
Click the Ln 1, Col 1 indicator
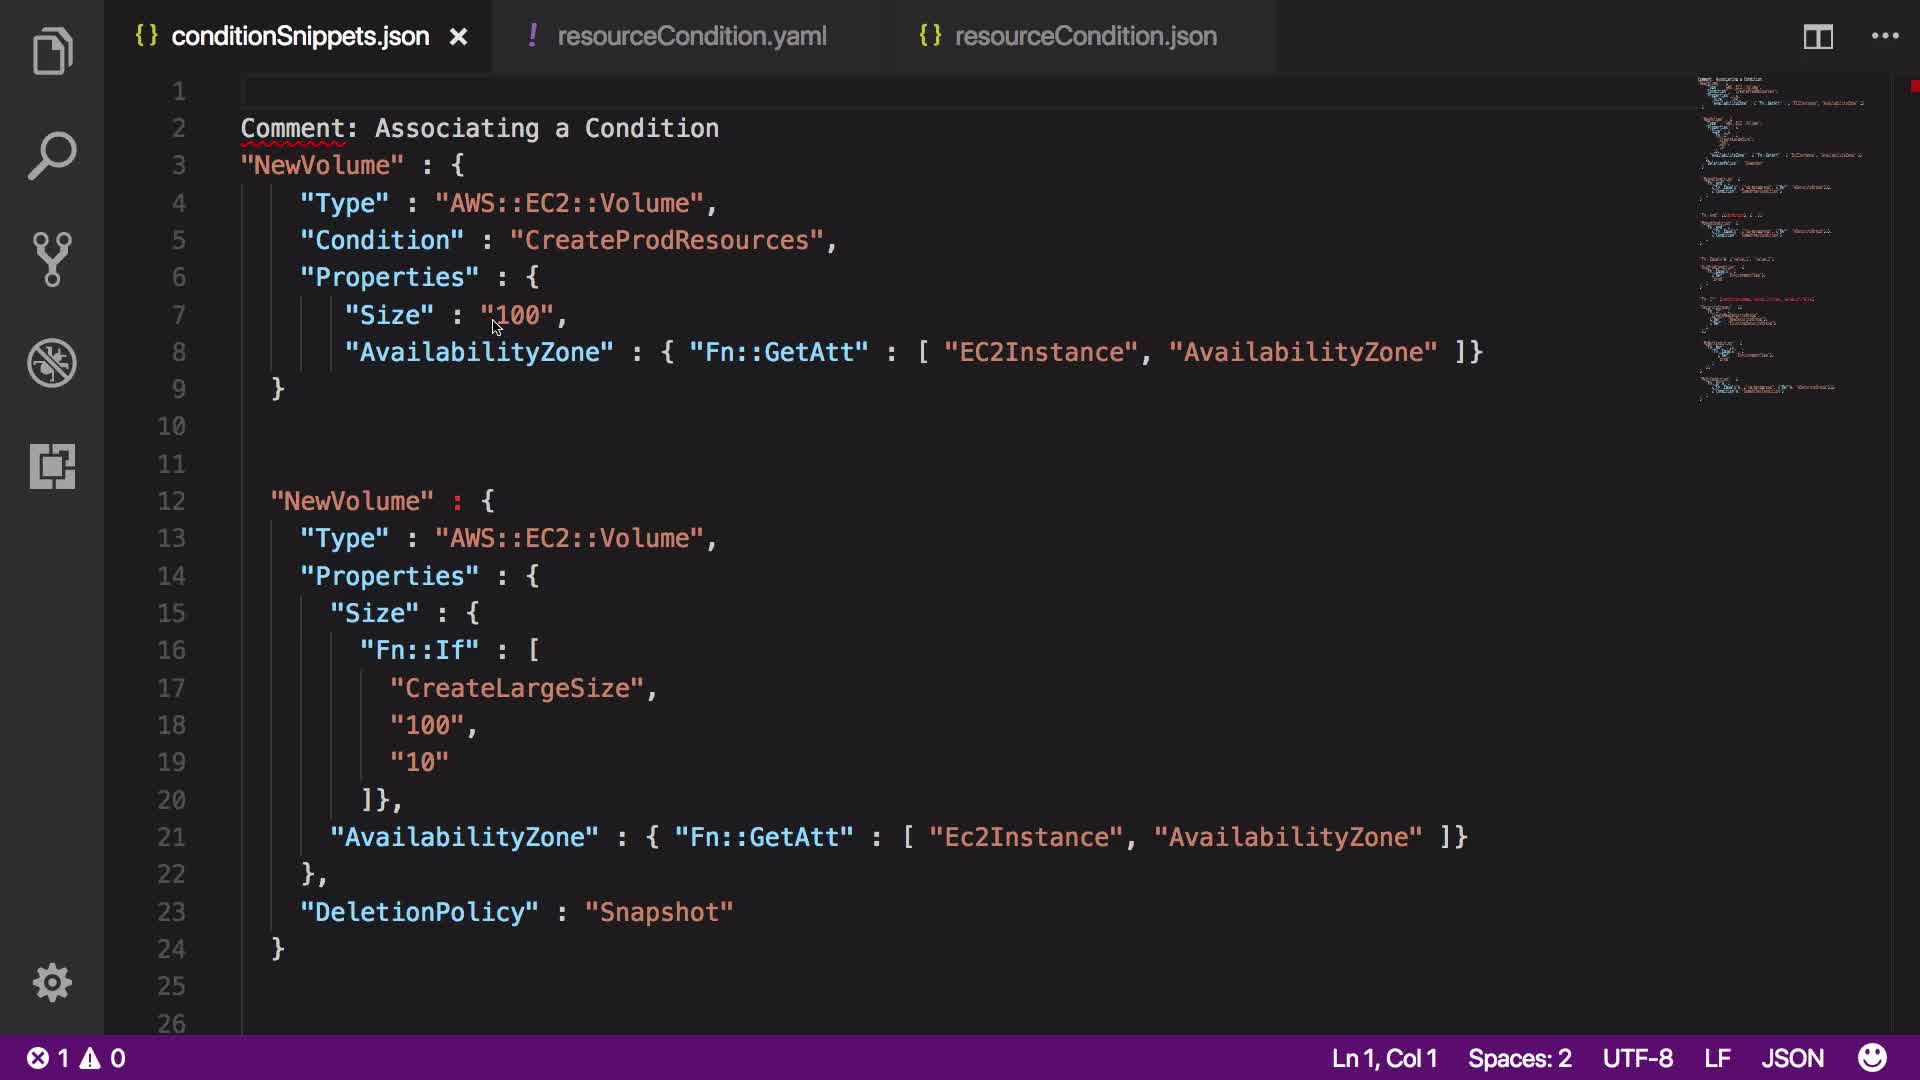(x=1384, y=1058)
